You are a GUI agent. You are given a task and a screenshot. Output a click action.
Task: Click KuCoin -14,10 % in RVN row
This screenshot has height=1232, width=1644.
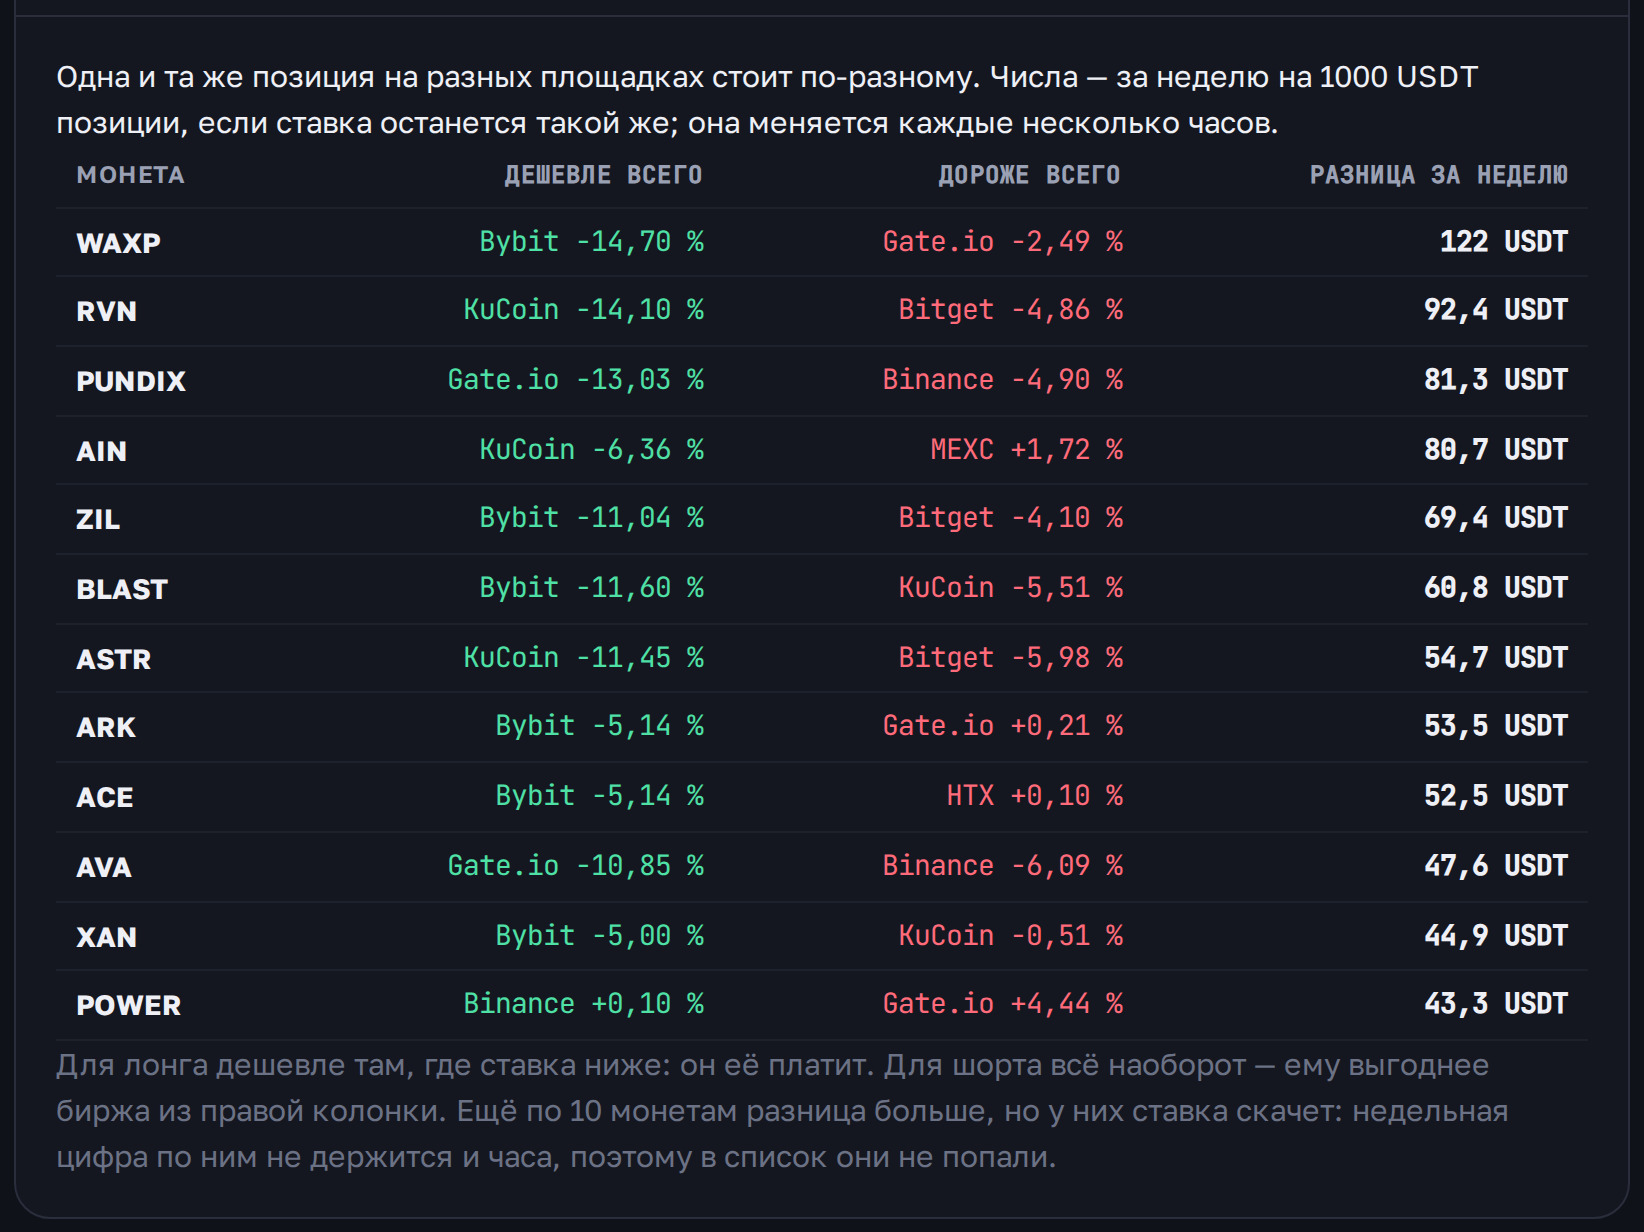point(583,310)
